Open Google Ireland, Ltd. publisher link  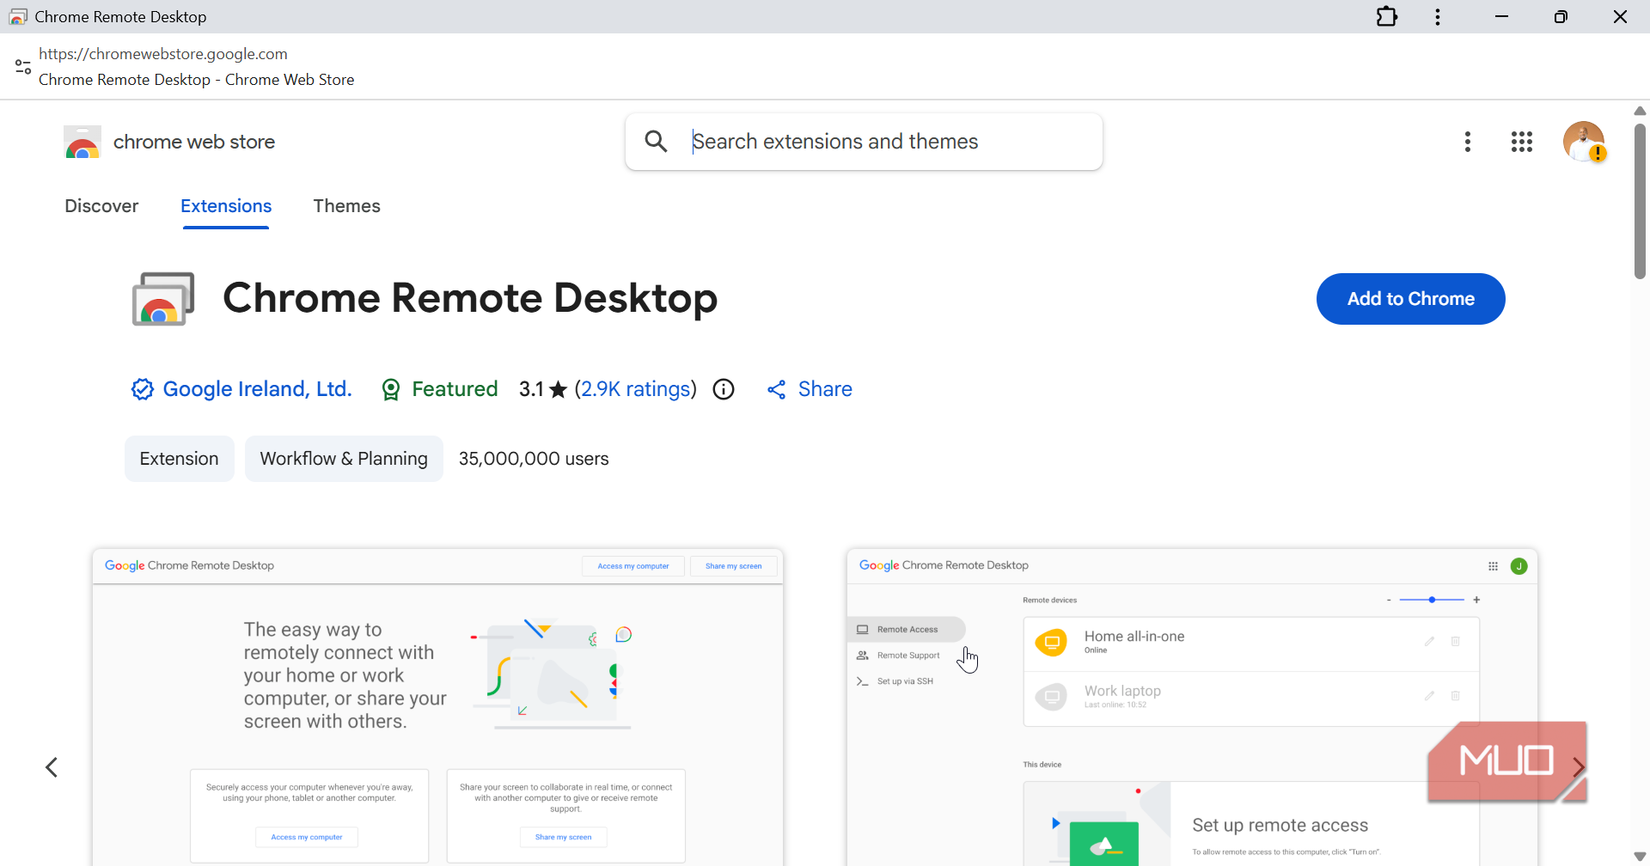258,389
